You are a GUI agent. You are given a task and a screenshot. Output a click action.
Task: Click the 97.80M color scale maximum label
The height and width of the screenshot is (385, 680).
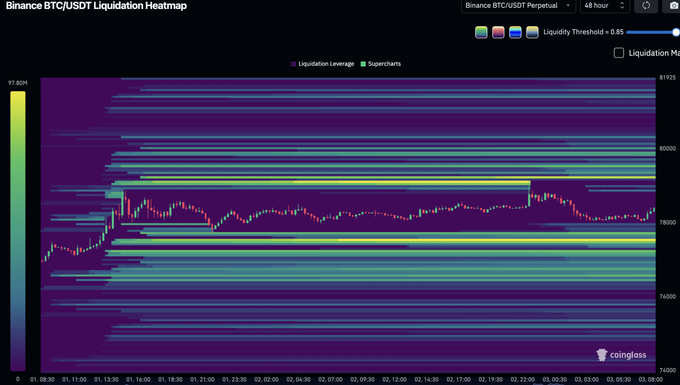tap(18, 83)
